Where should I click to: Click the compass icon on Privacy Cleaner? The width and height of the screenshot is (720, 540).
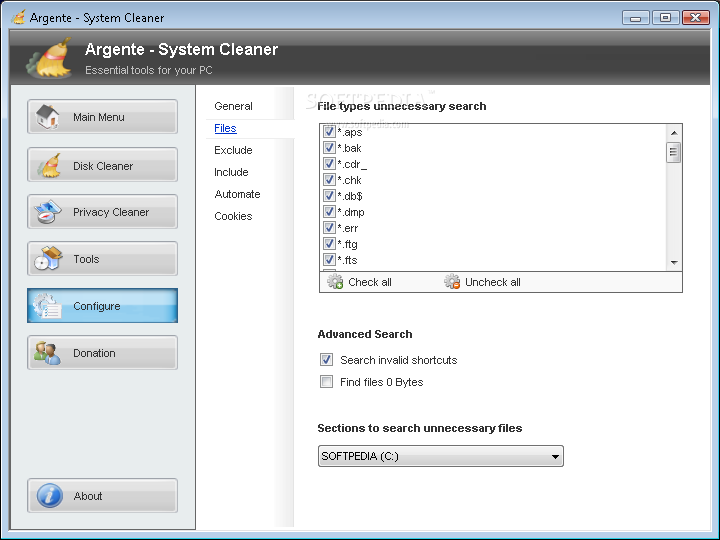click(x=47, y=212)
